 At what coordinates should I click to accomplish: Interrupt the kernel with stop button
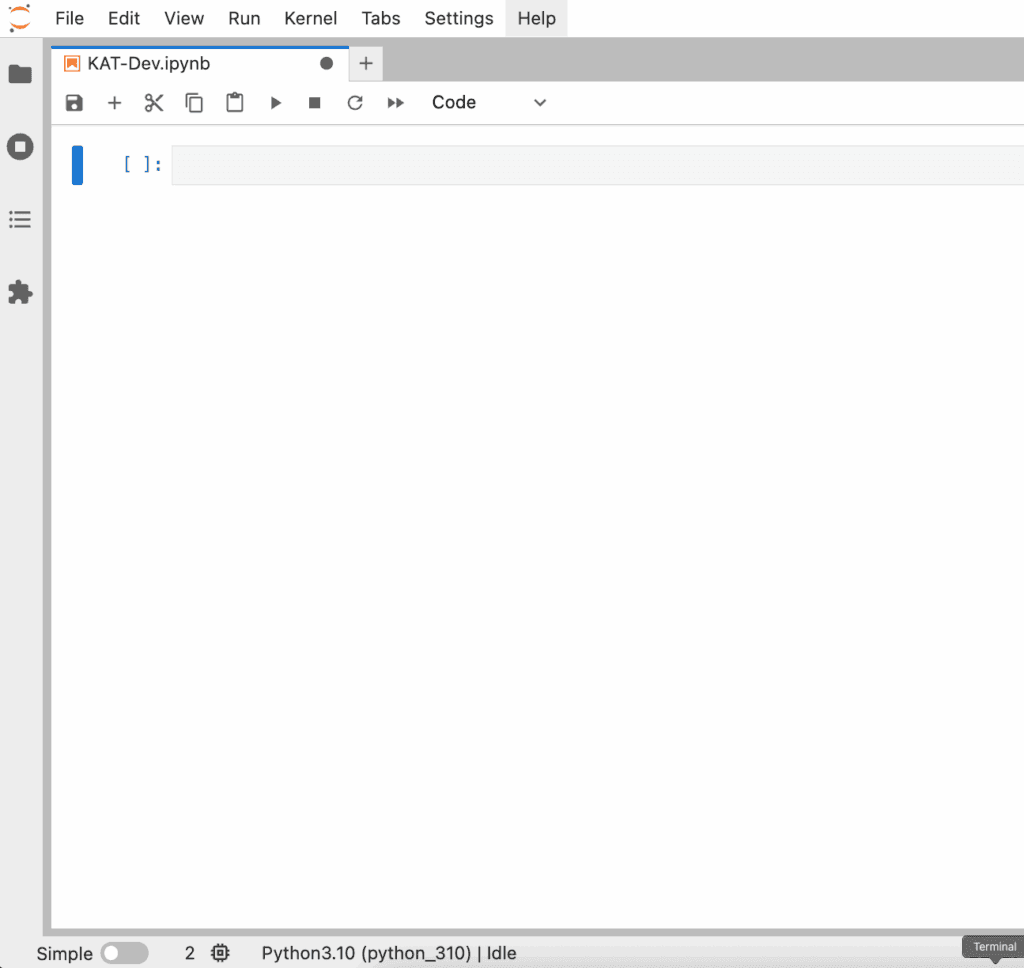click(315, 103)
